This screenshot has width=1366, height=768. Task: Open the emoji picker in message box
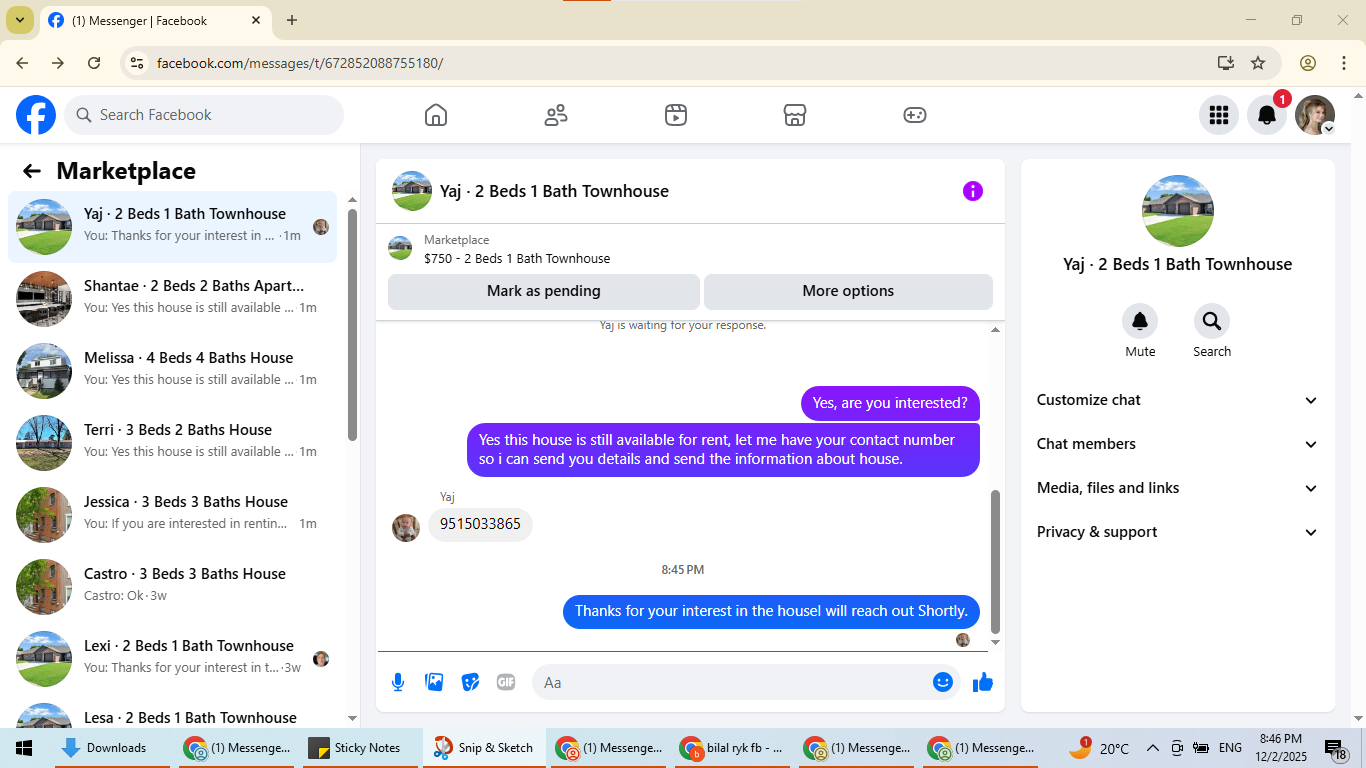pos(943,682)
